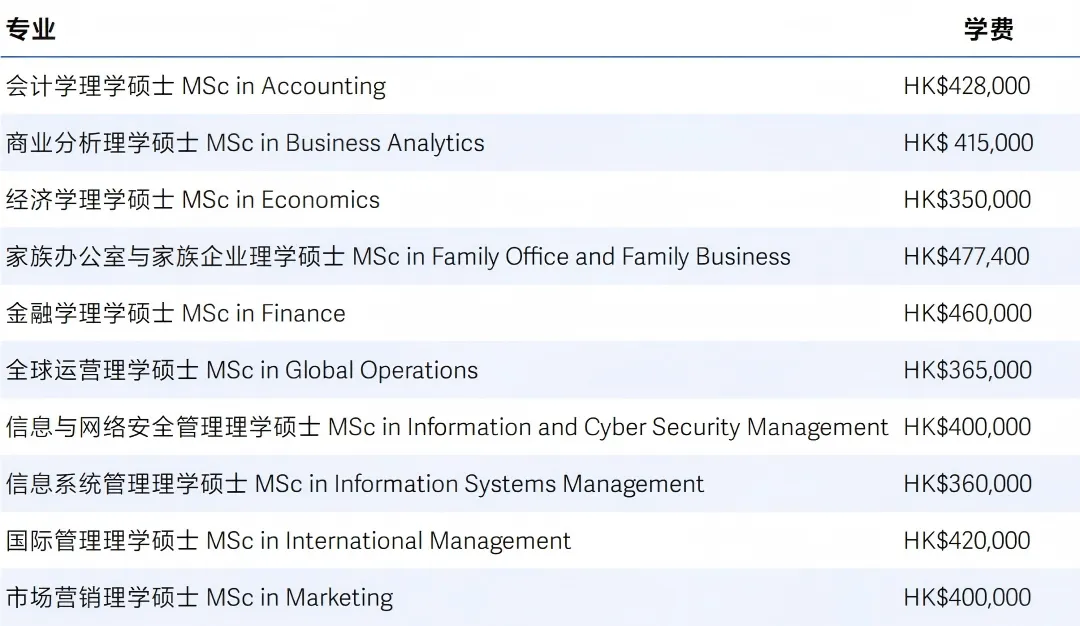
Task: Click the 学费 column header
Action: 988,30
